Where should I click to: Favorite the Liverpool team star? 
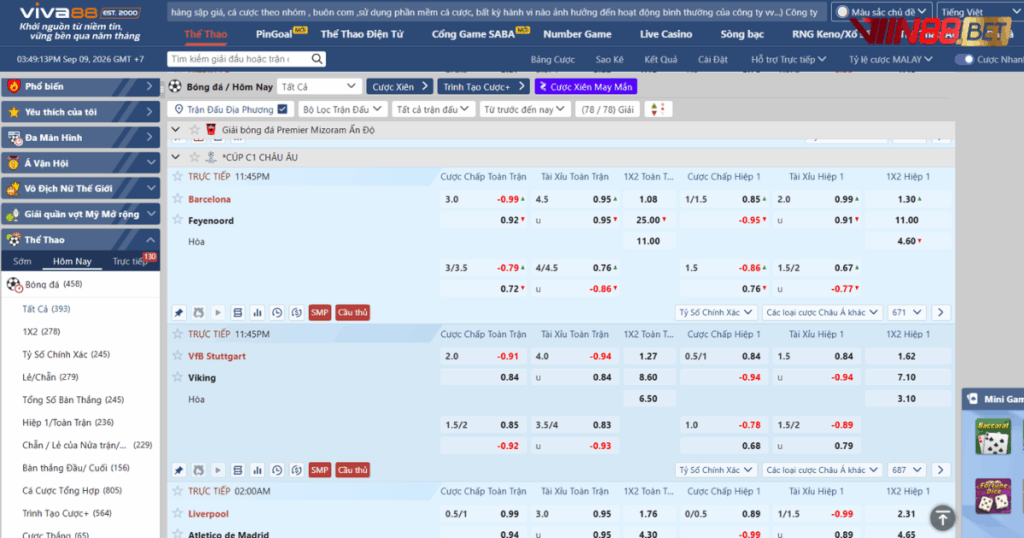point(178,513)
